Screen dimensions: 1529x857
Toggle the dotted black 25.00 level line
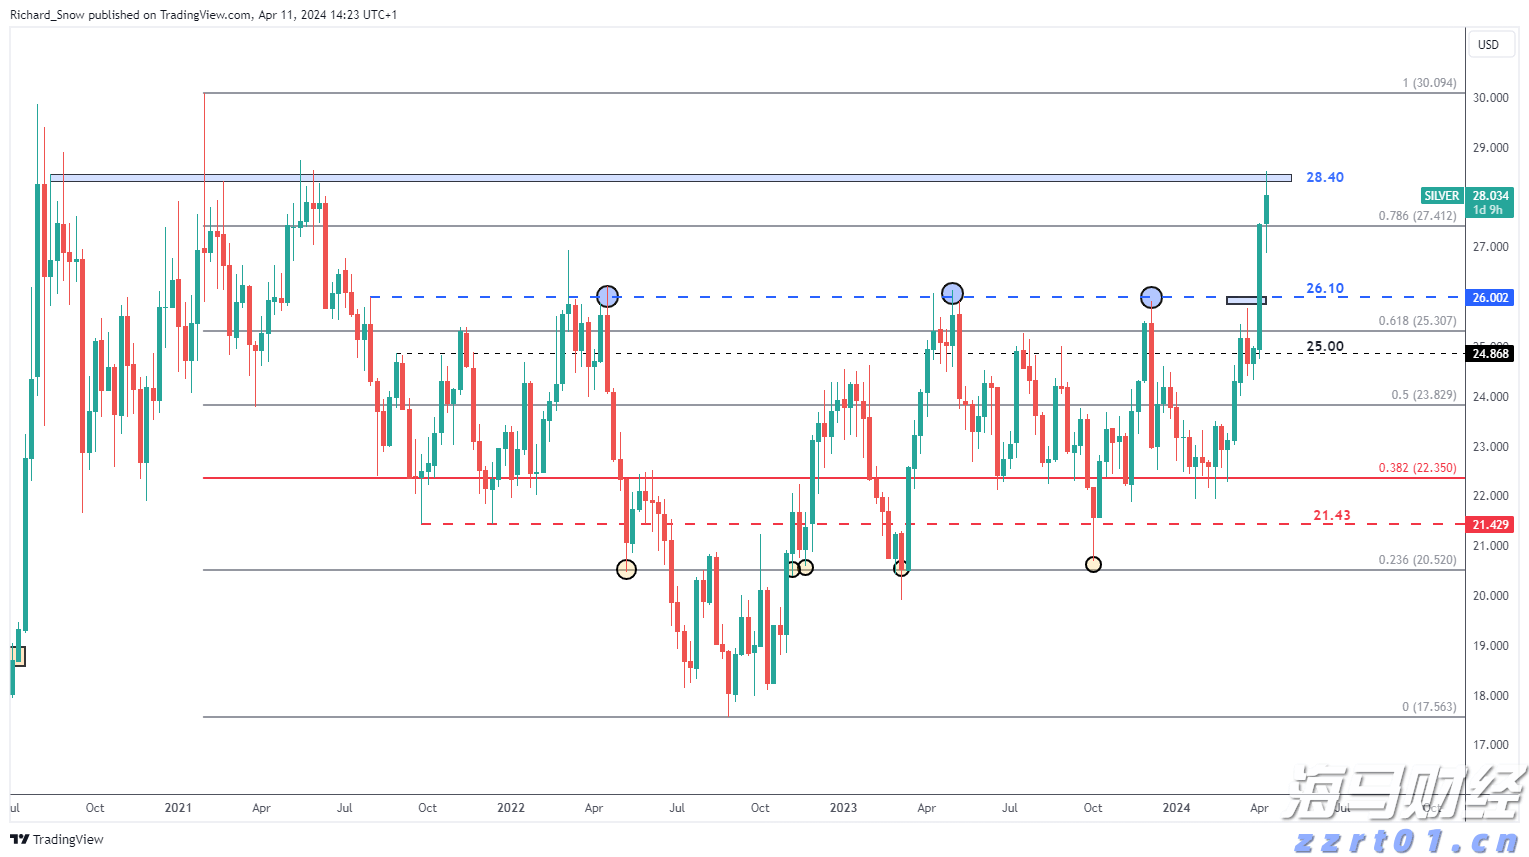click(700, 353)
